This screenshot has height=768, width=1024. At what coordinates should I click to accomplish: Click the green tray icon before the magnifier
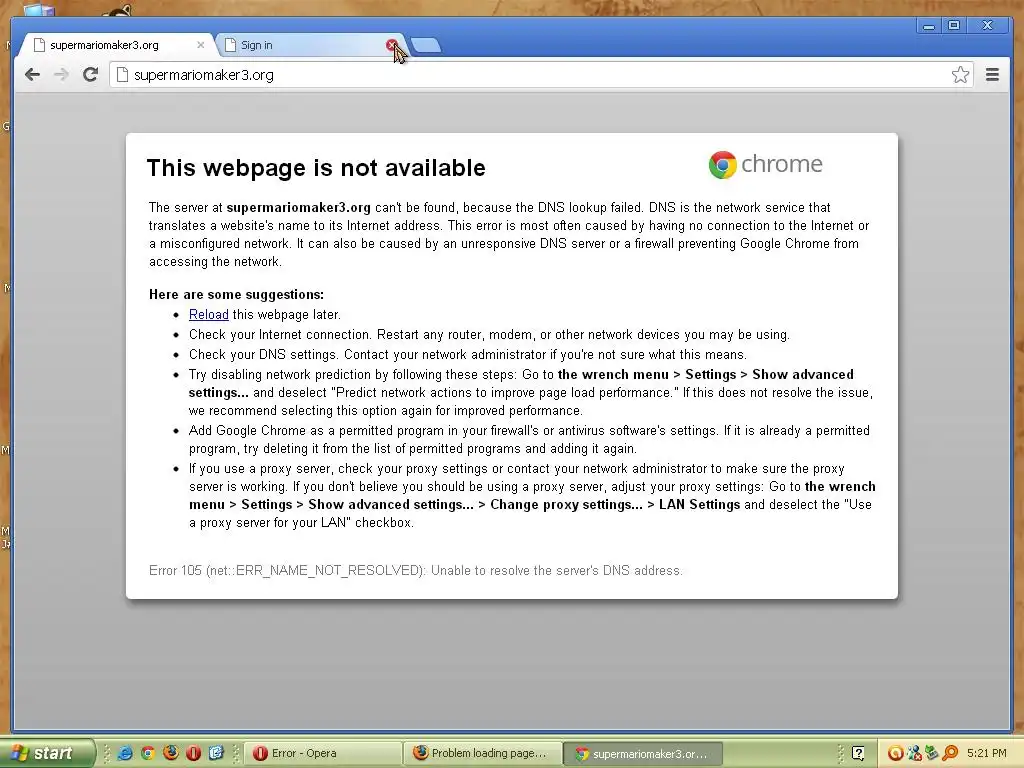tap(932, 754)
